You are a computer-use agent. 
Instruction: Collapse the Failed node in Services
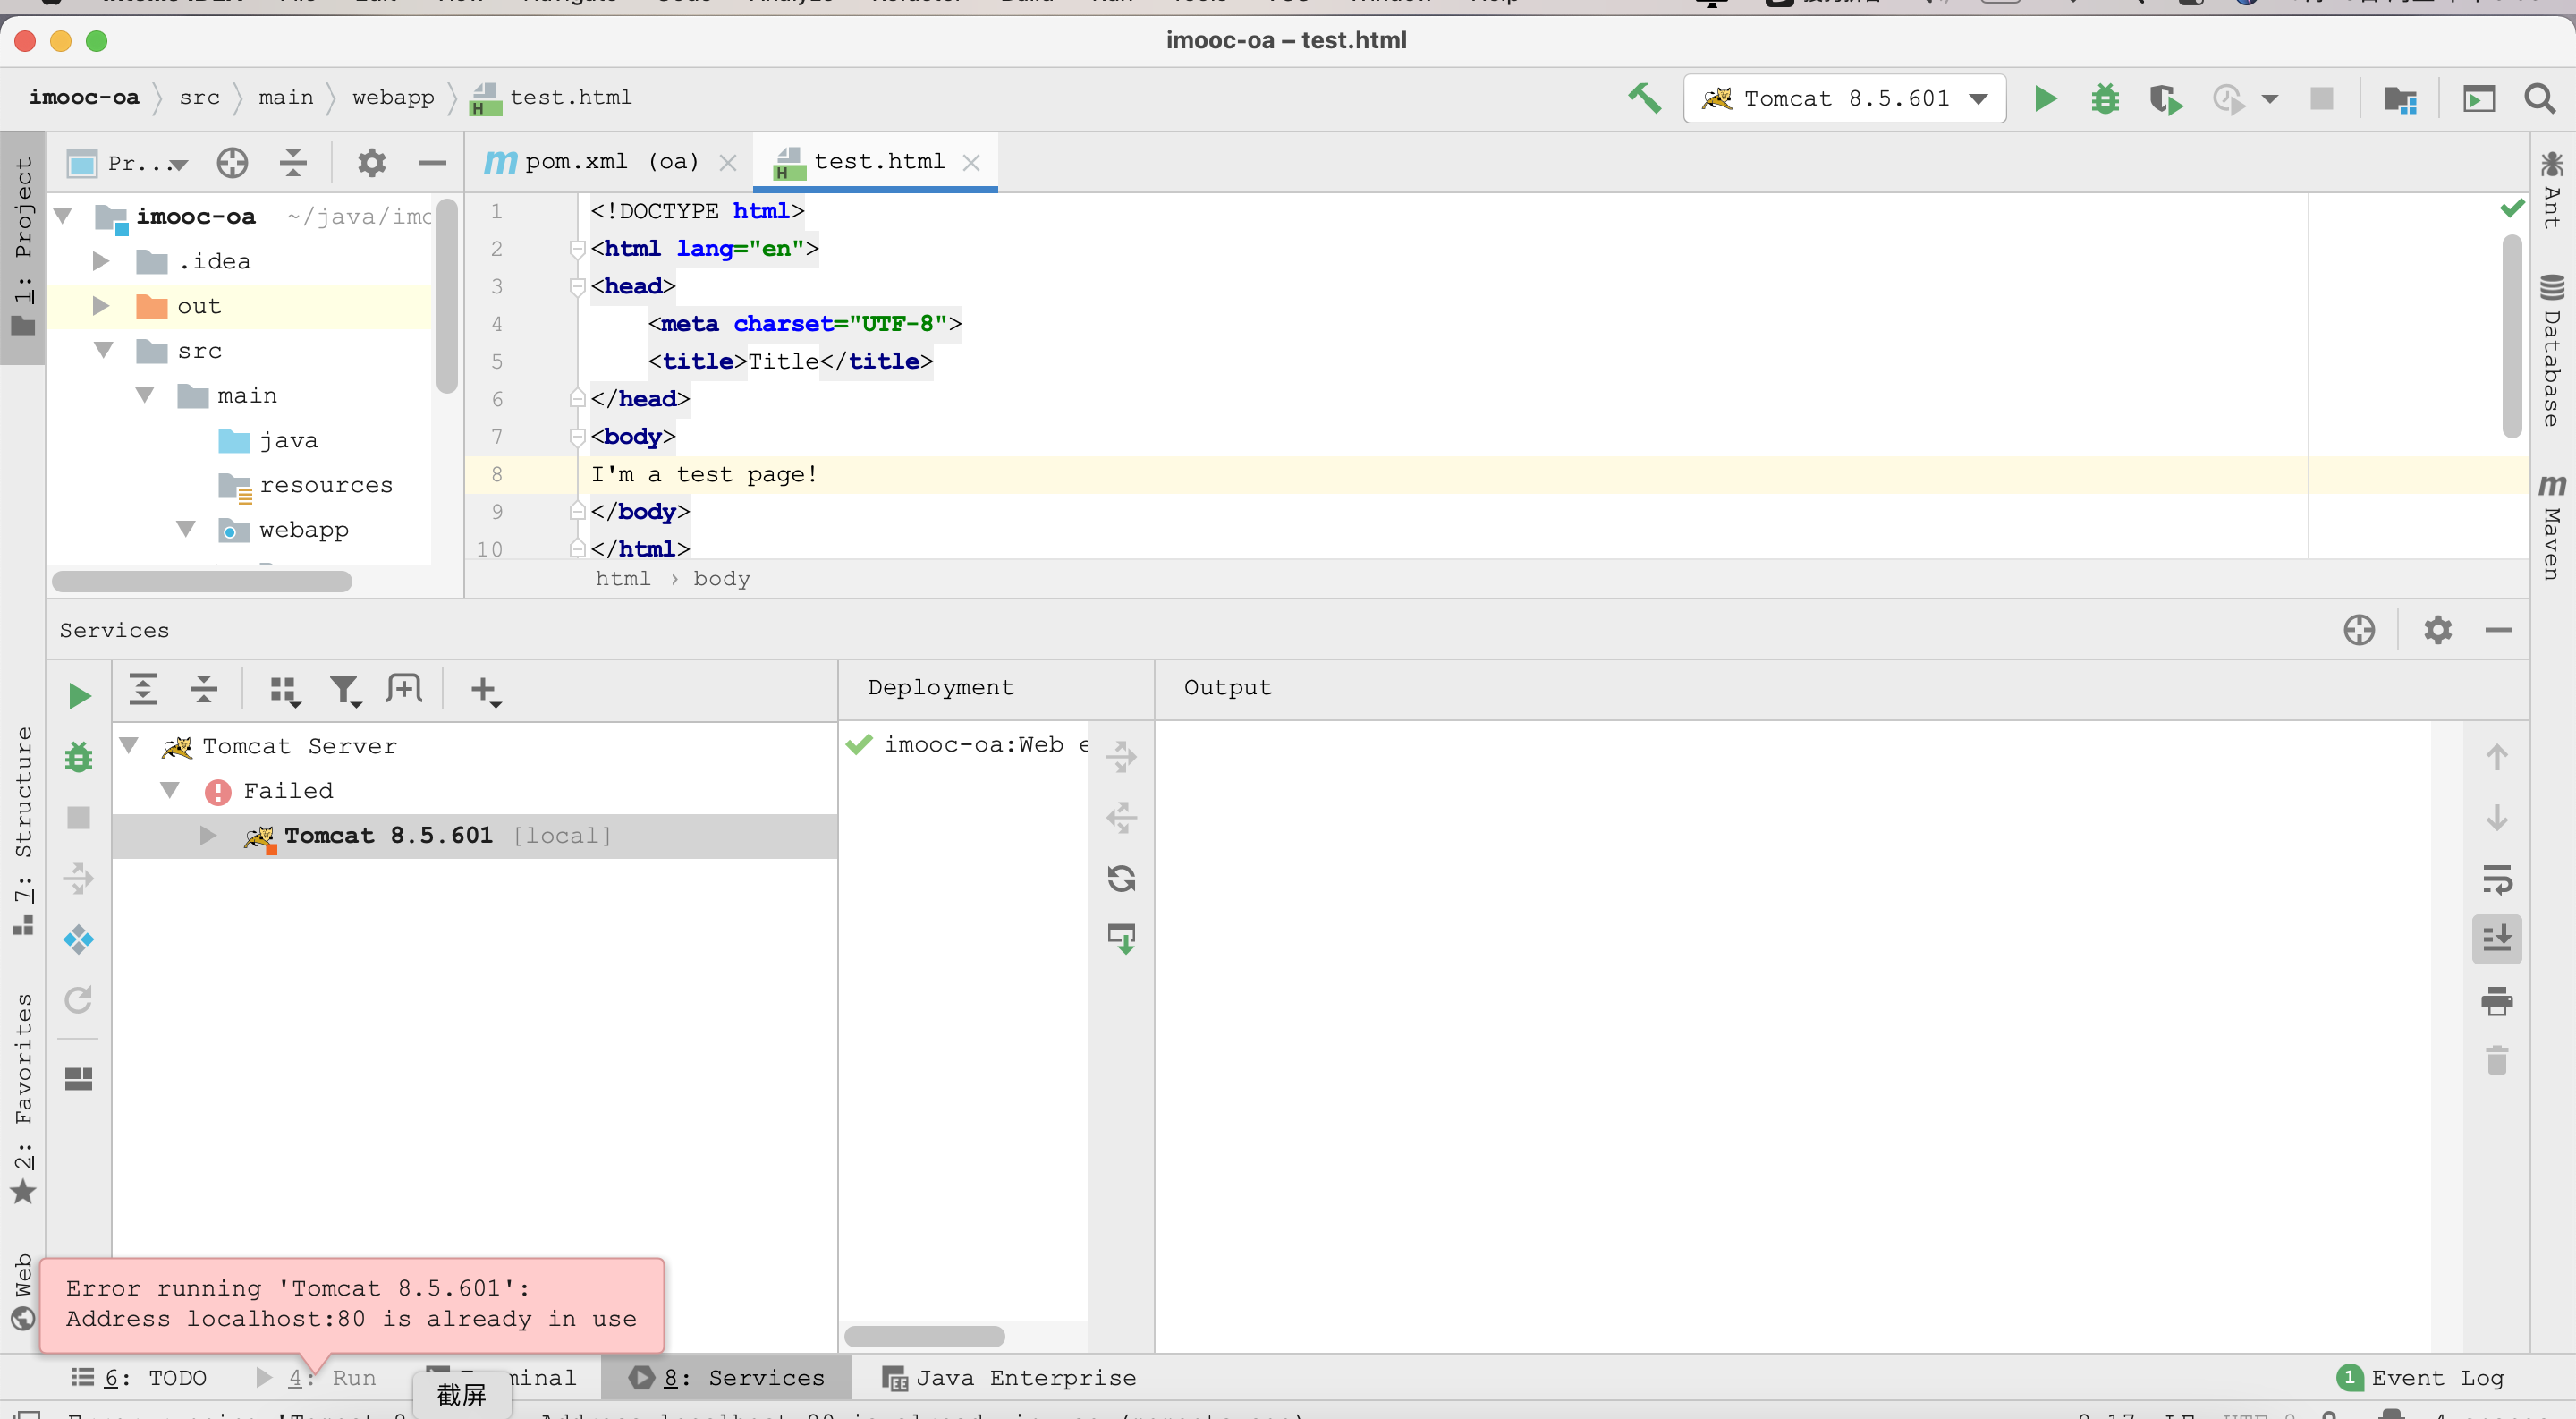[x=170, y=790]
